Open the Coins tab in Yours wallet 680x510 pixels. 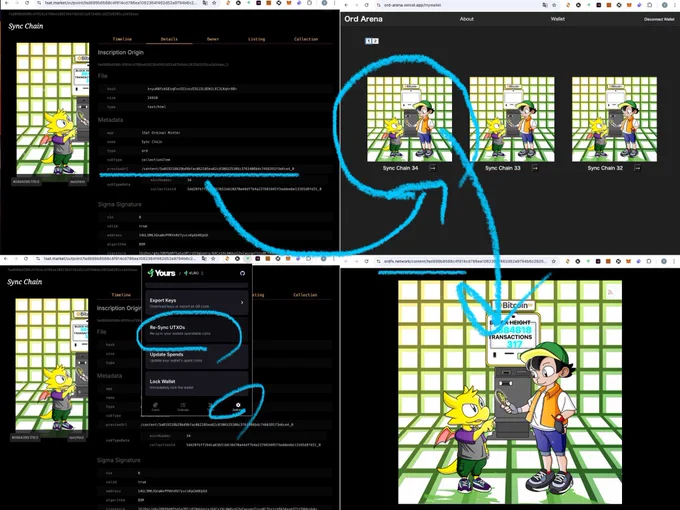(x=155, y=407)
